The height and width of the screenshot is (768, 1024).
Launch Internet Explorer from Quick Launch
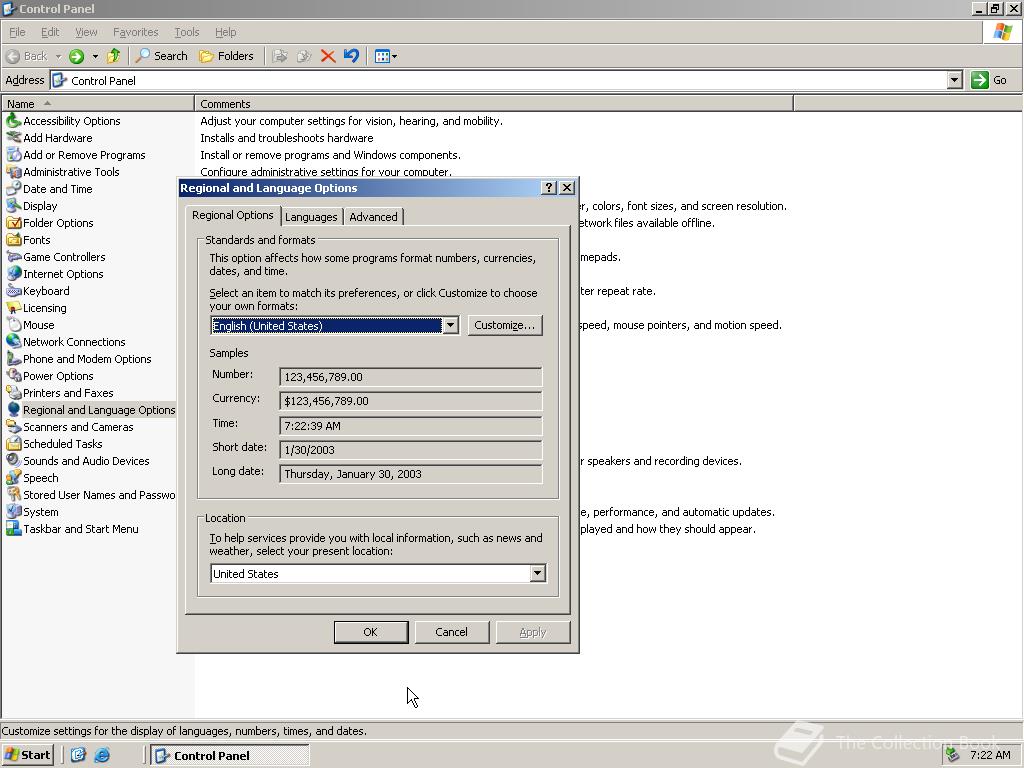(102, 756)
